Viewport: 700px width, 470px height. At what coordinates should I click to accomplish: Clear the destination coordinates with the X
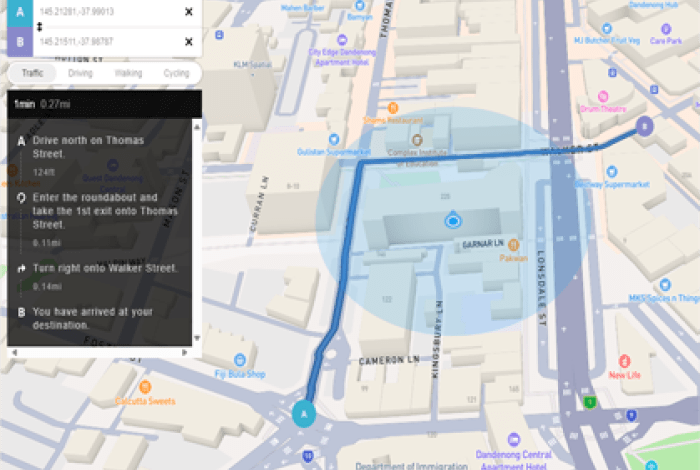coord(189,41)
